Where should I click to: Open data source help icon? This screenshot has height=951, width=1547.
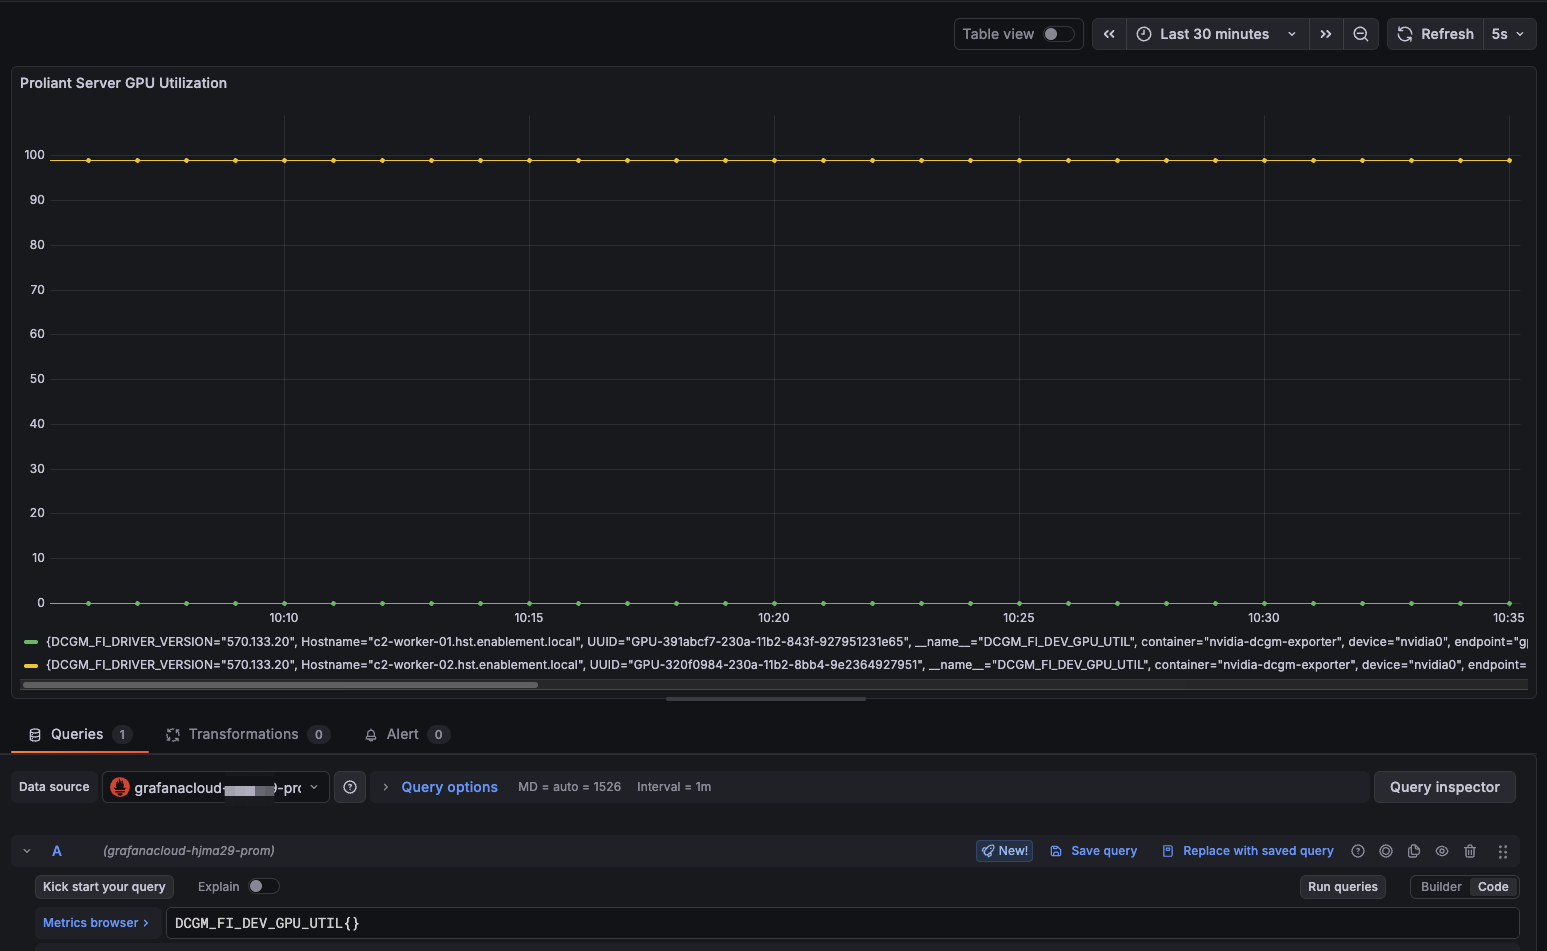tap(350, 788)
